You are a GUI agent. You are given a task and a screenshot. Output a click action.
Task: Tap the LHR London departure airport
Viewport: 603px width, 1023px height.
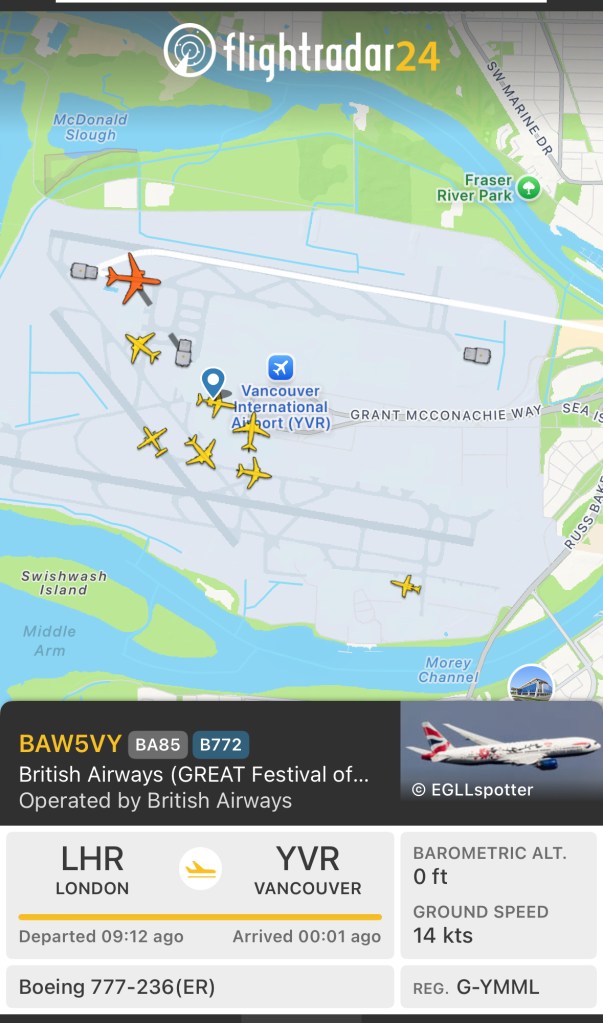[92, 870]
